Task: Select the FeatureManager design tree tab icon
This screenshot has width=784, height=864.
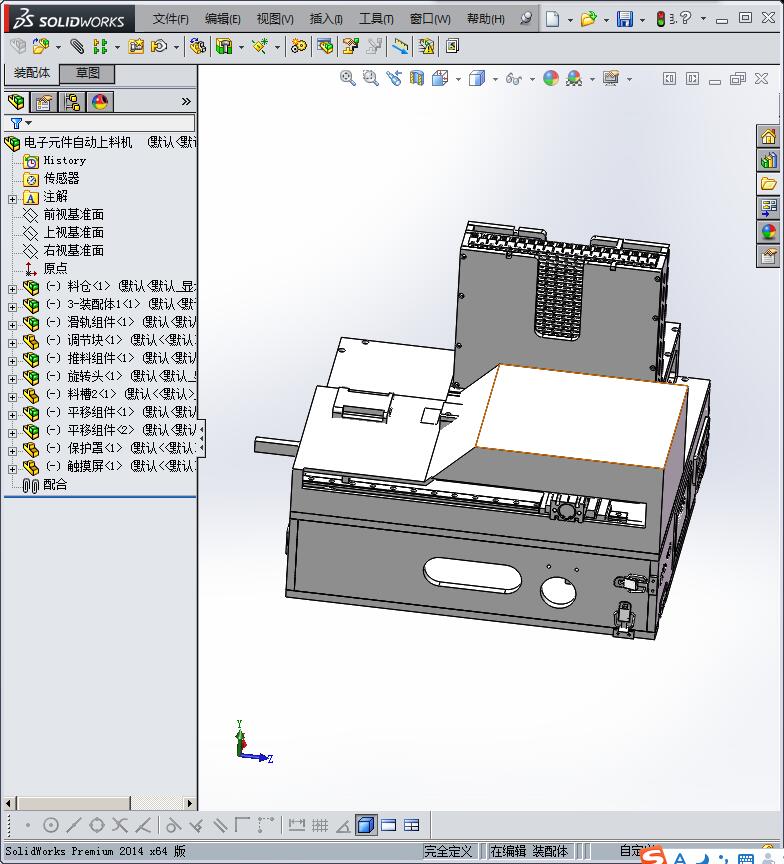Action: pyautogui.click(x=17, y=102)
